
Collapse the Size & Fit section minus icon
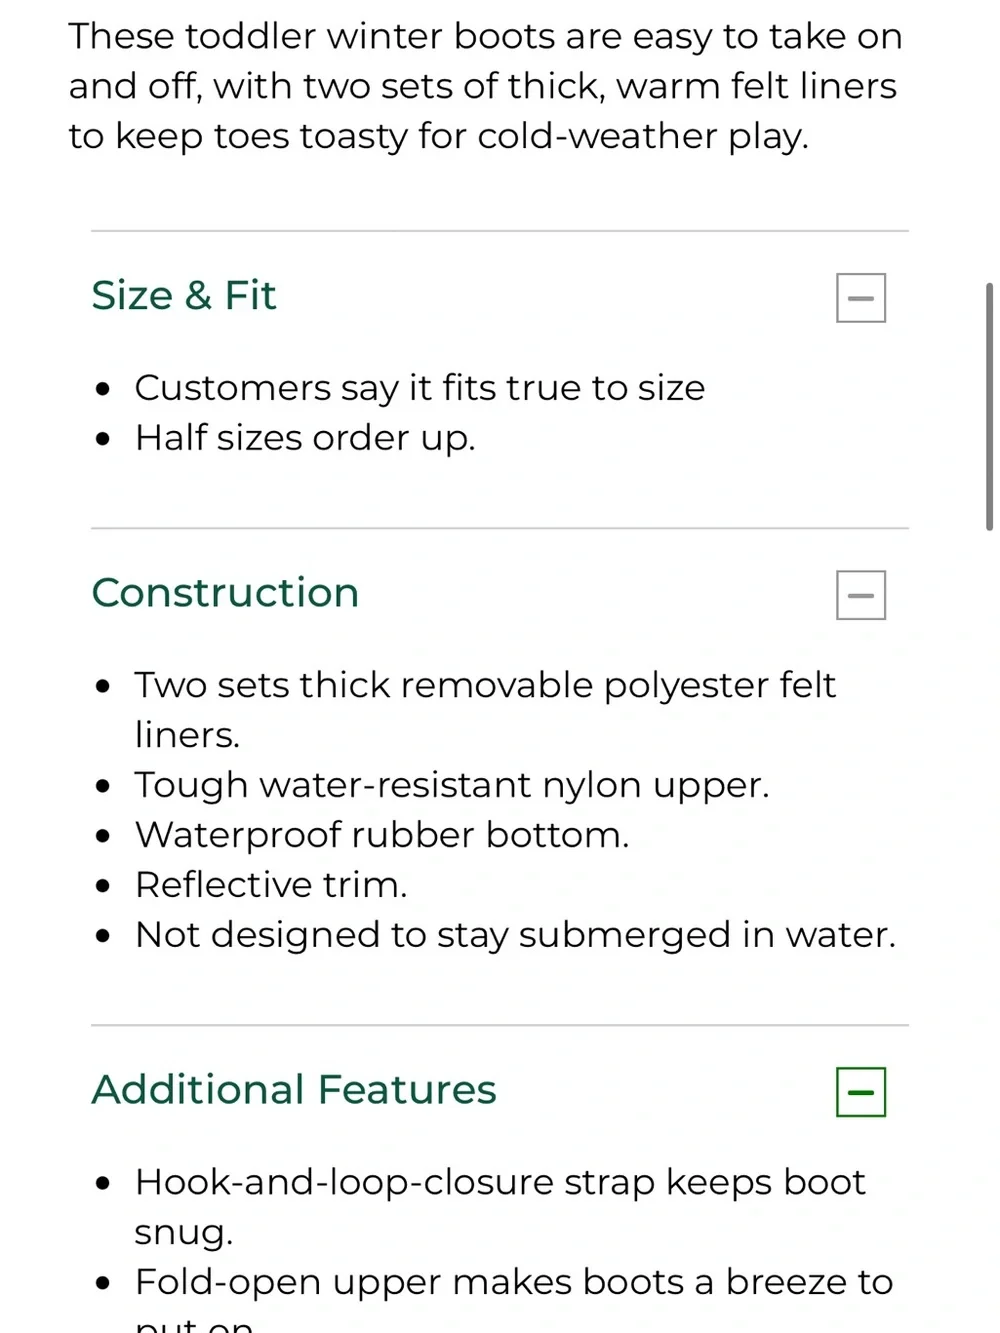click(x=861, y=298)
